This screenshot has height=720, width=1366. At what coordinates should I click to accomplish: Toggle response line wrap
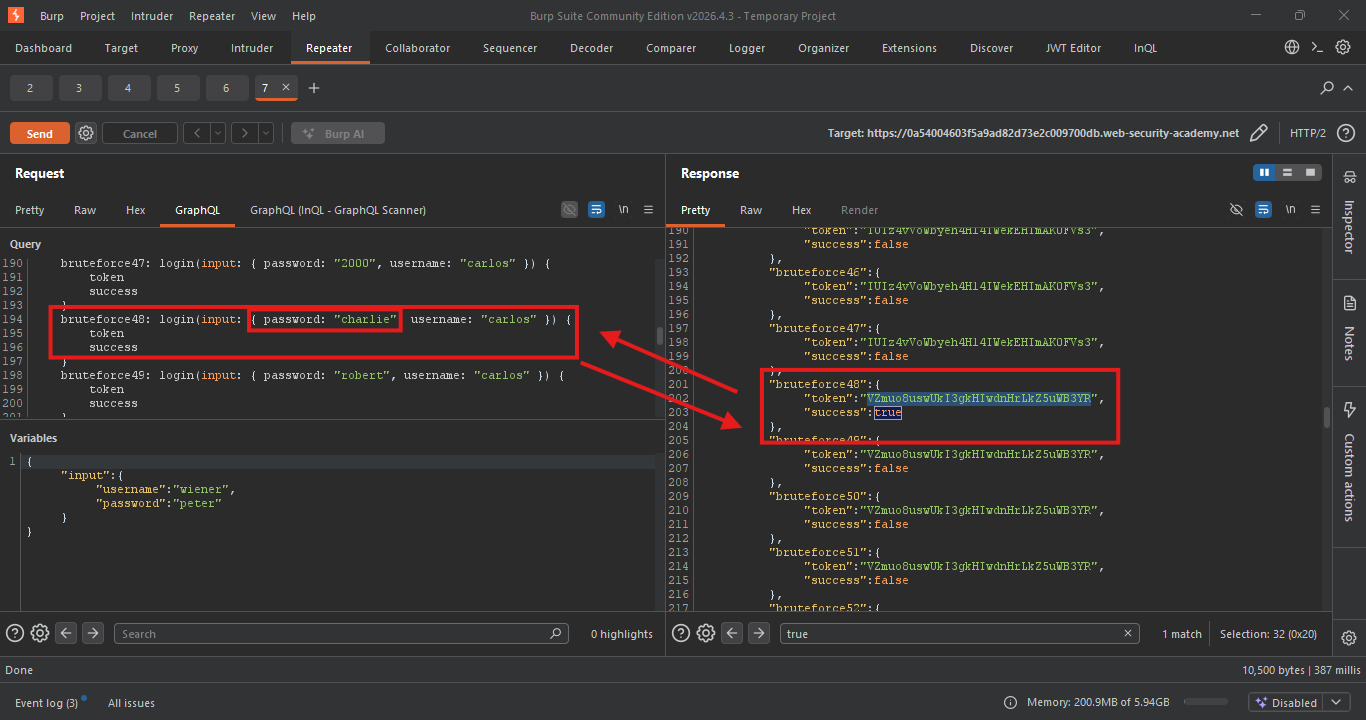(x=1263, y=210)
